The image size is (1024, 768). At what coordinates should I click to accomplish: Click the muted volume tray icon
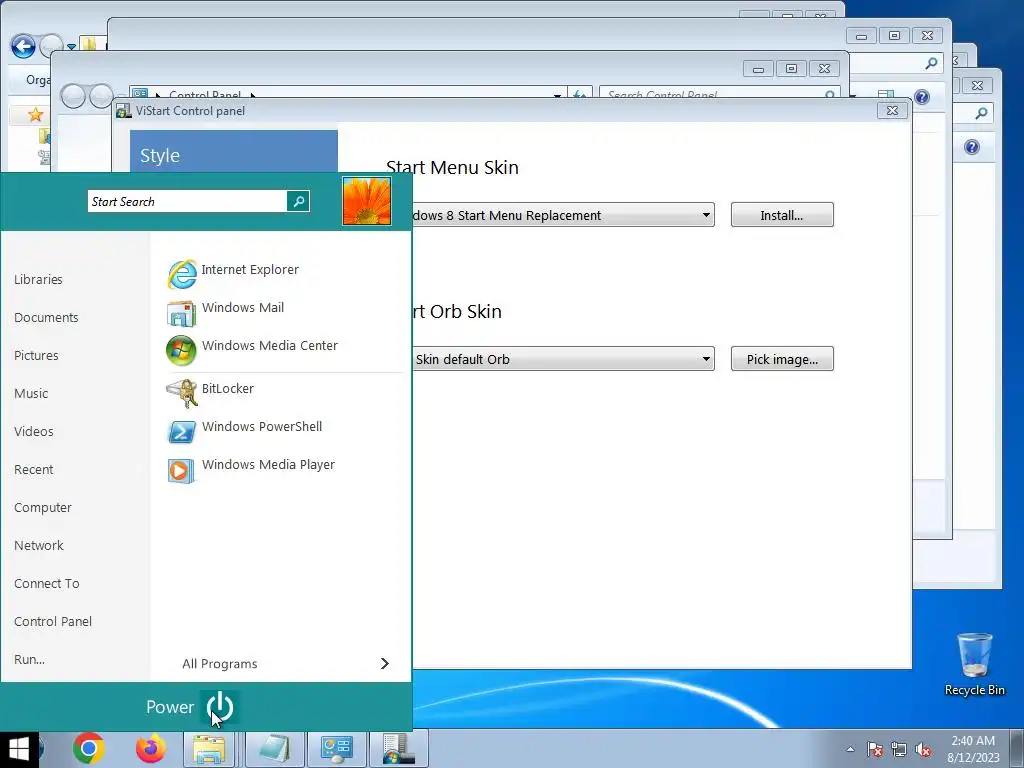tap(923, 749)
